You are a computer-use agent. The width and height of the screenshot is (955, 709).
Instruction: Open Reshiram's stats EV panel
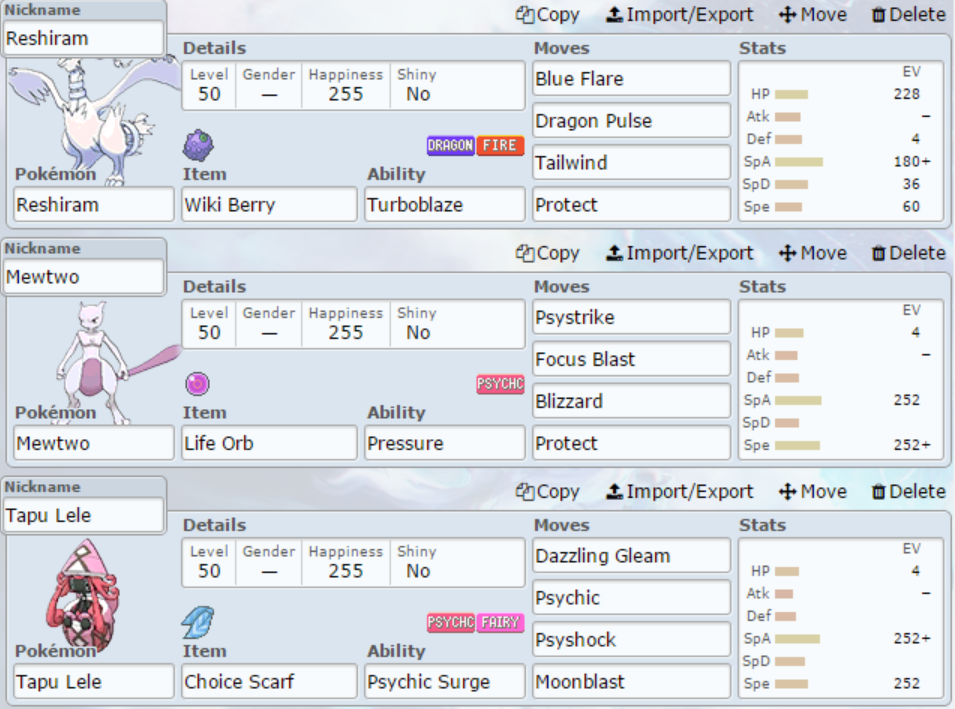click(840, 141)
